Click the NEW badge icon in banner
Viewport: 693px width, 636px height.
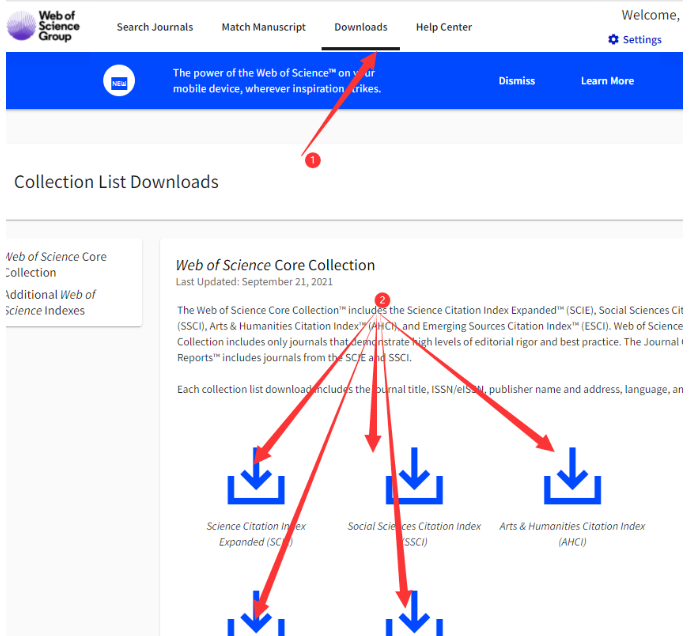(119, 81)
